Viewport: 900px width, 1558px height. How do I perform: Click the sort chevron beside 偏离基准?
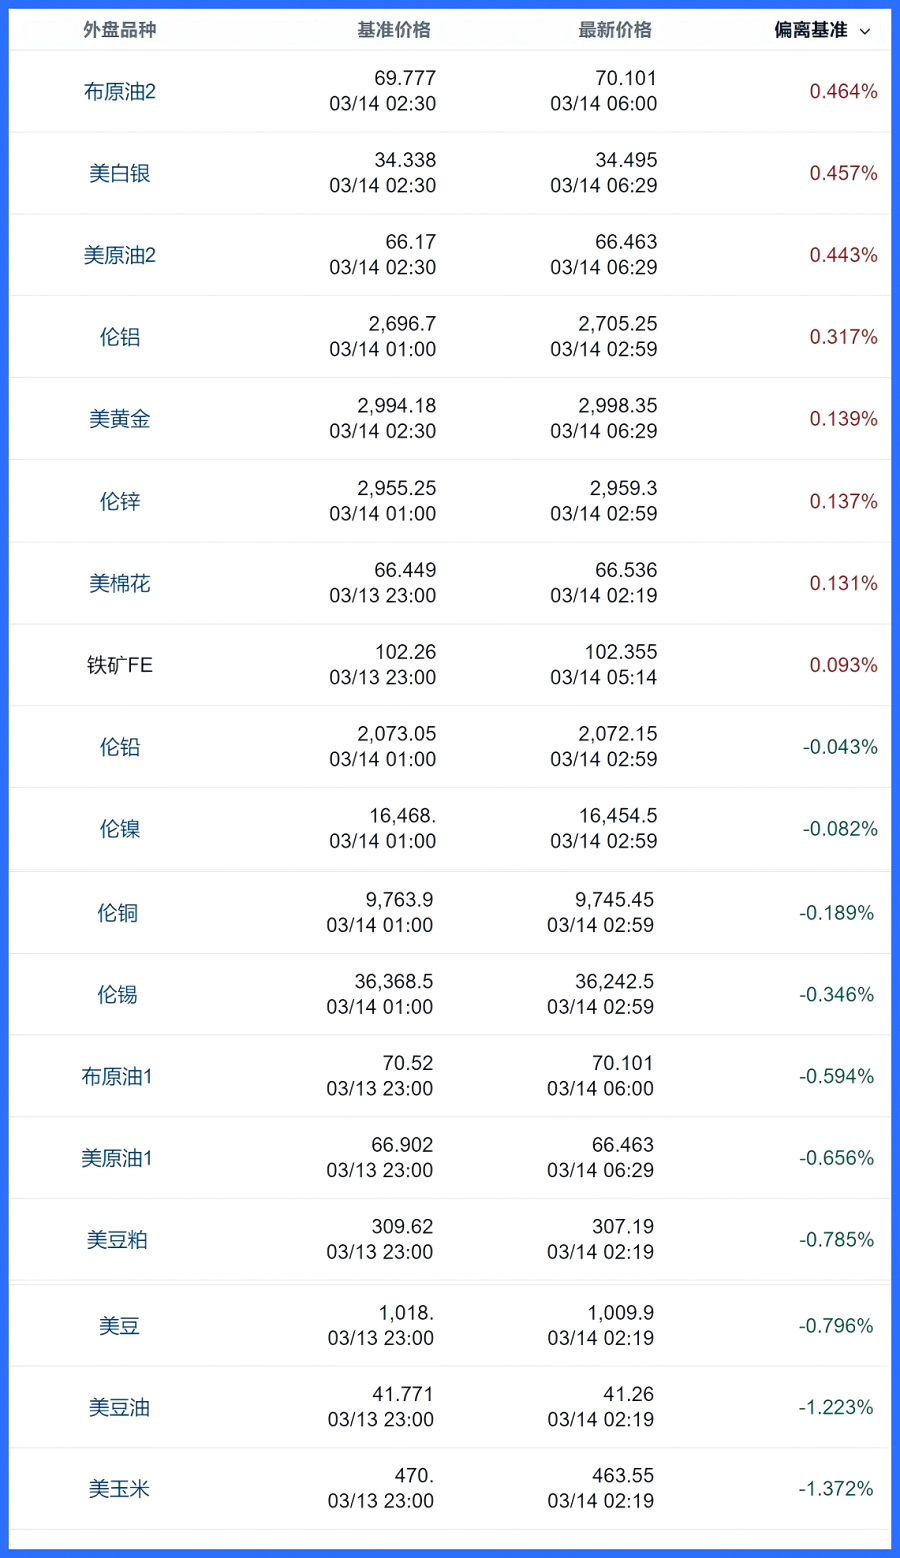click(865, 31)
